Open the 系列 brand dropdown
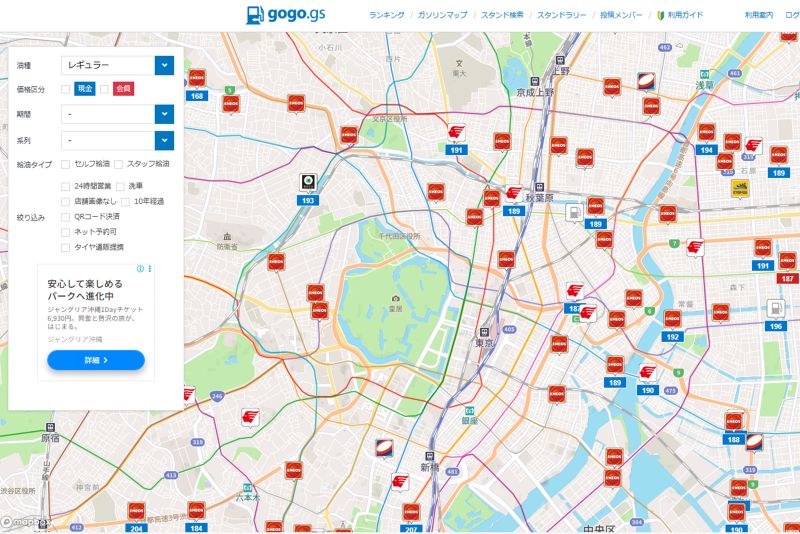 116,140
